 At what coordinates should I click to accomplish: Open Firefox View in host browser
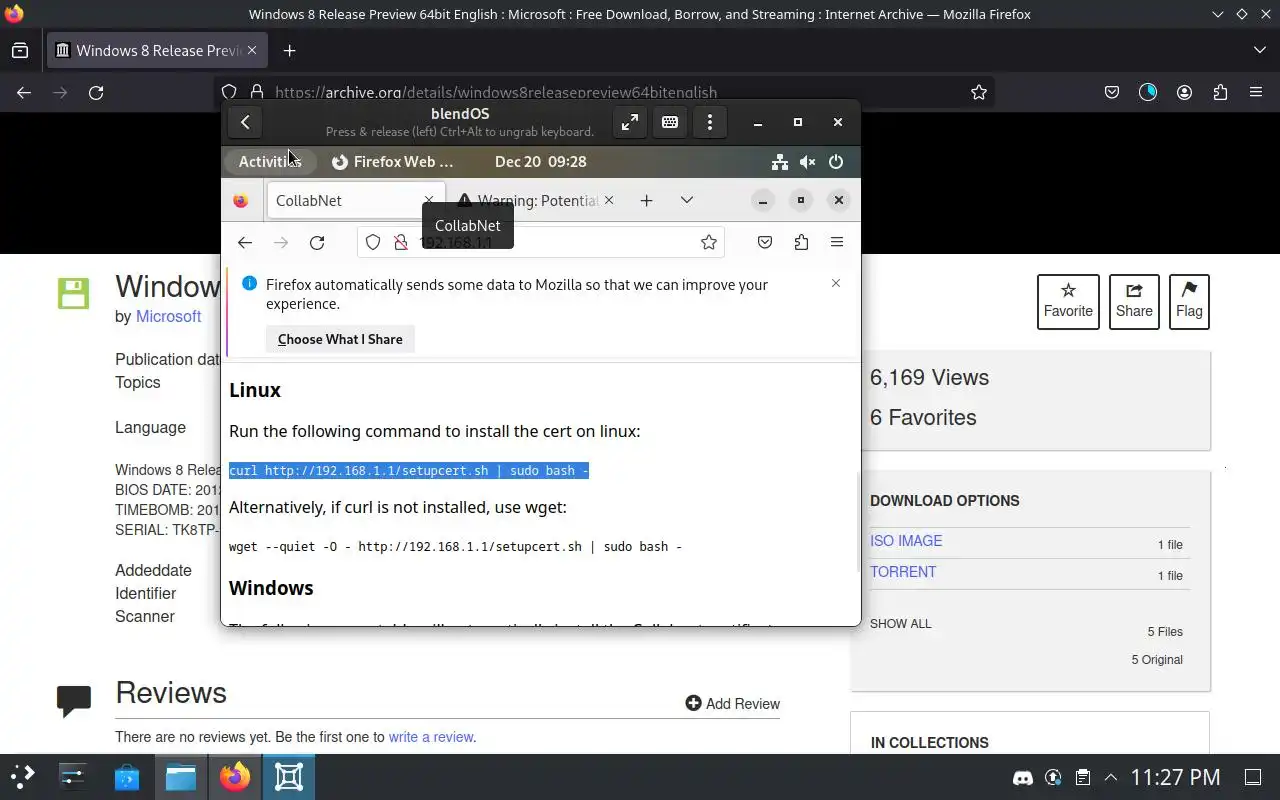20,50
